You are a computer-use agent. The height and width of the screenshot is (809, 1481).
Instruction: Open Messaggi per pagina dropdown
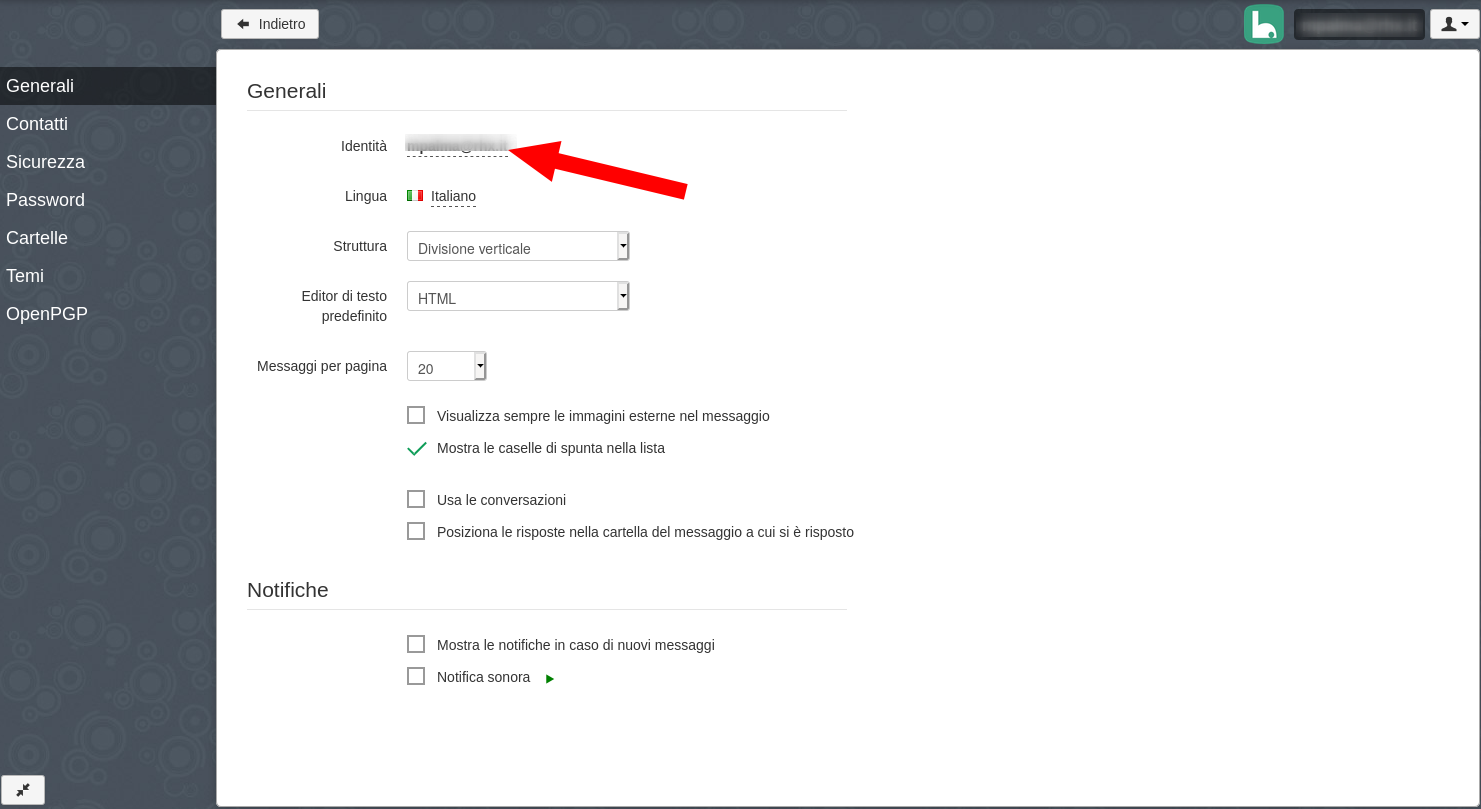[447, 366]
